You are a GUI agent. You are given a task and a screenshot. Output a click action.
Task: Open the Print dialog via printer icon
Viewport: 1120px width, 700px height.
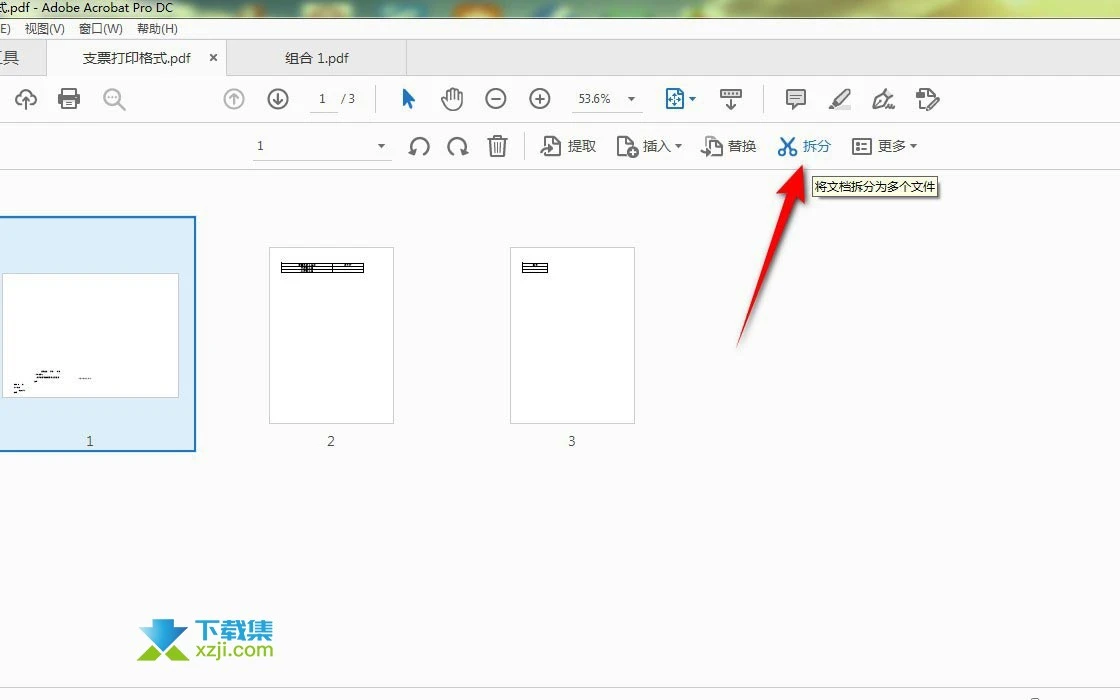69,99
